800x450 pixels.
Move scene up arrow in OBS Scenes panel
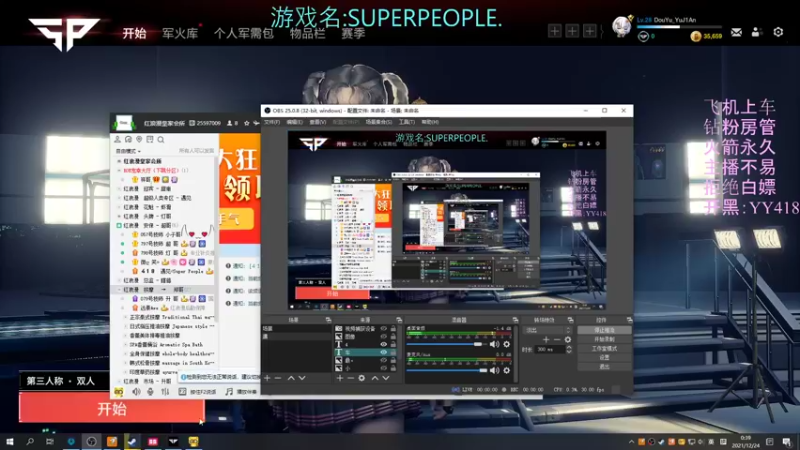(x=291, y=378)
